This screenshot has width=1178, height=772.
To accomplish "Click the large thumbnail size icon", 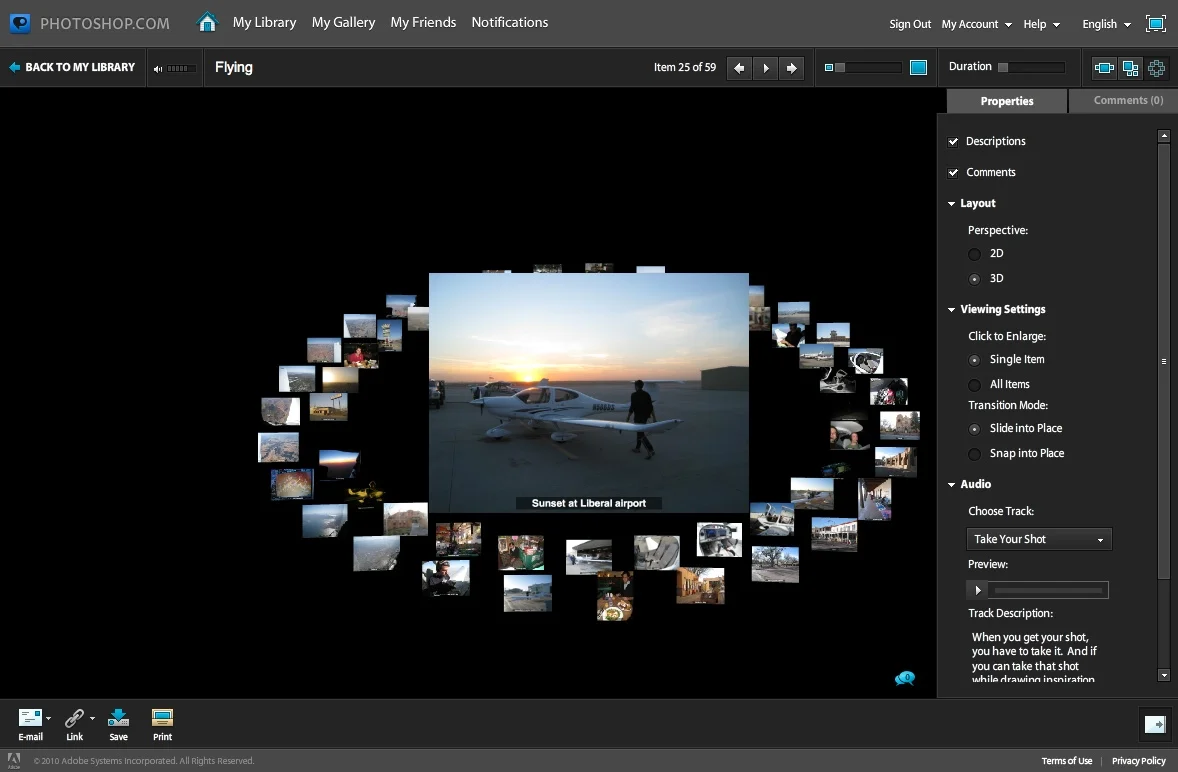I will (918, 68).
